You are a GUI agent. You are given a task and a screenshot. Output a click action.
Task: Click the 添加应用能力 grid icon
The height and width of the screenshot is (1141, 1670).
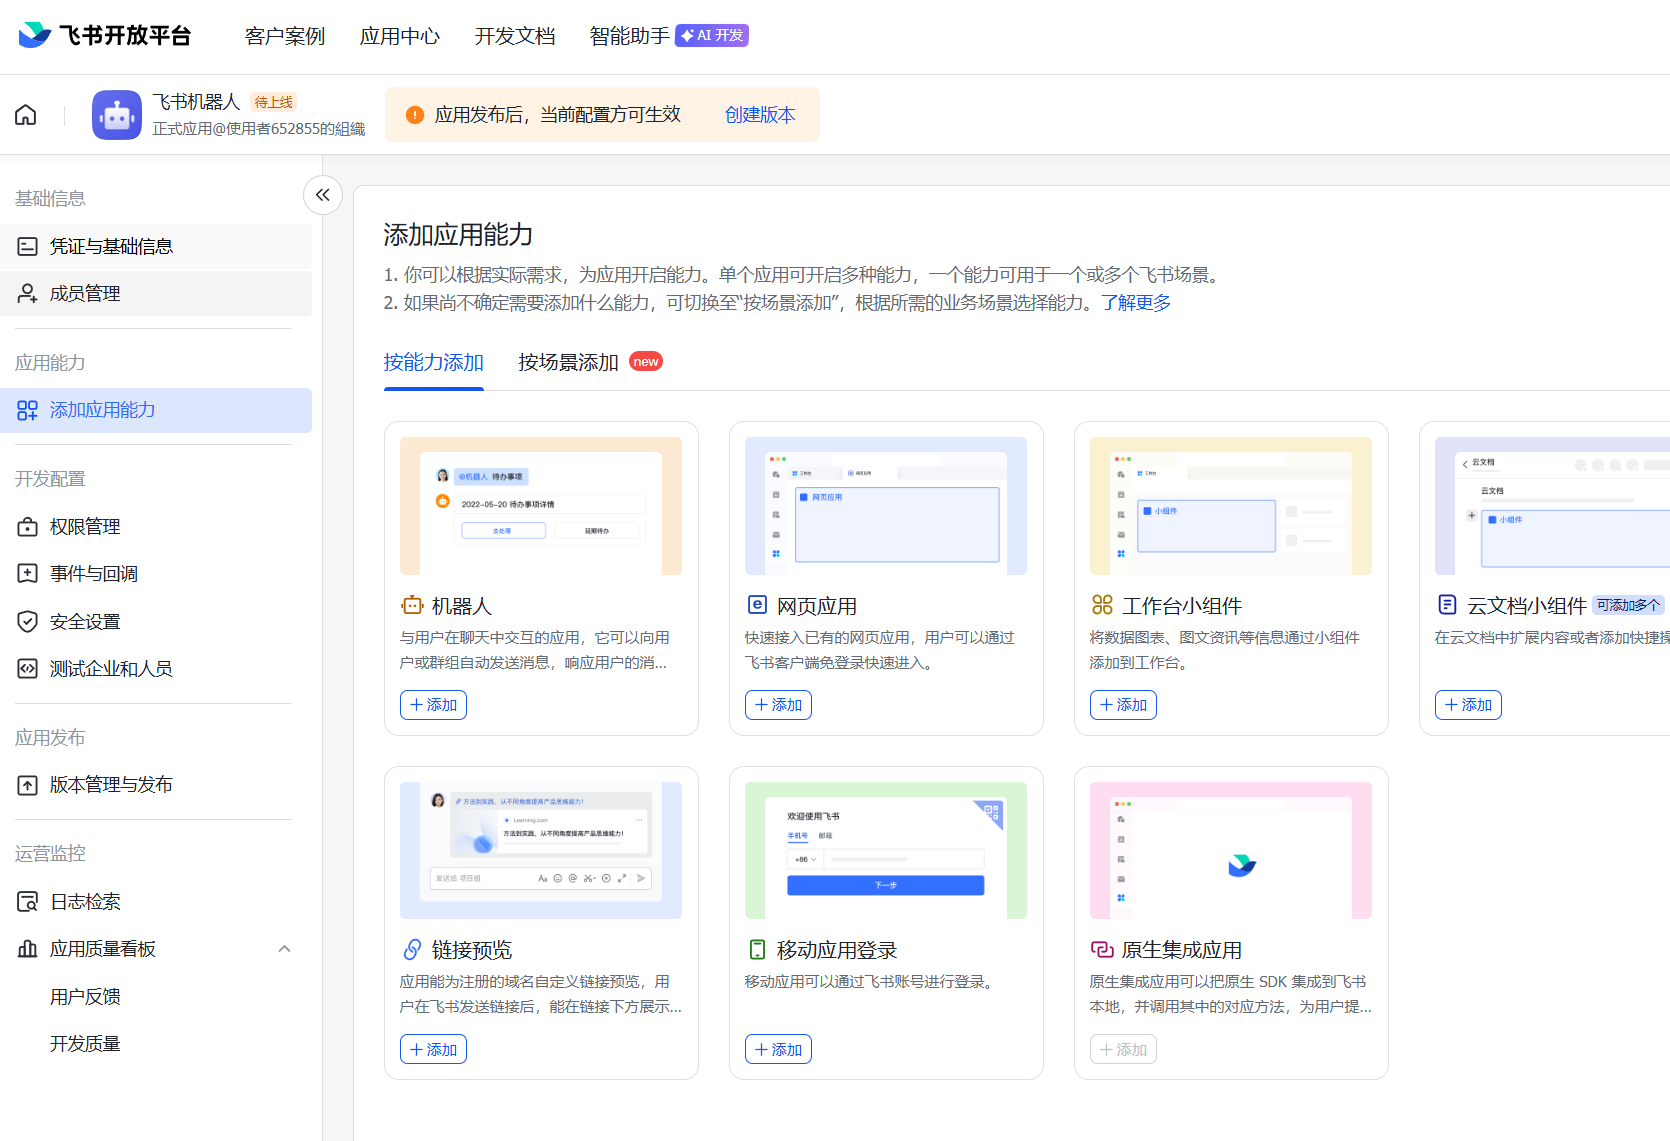pyautogui.click(x=28, y=410)
